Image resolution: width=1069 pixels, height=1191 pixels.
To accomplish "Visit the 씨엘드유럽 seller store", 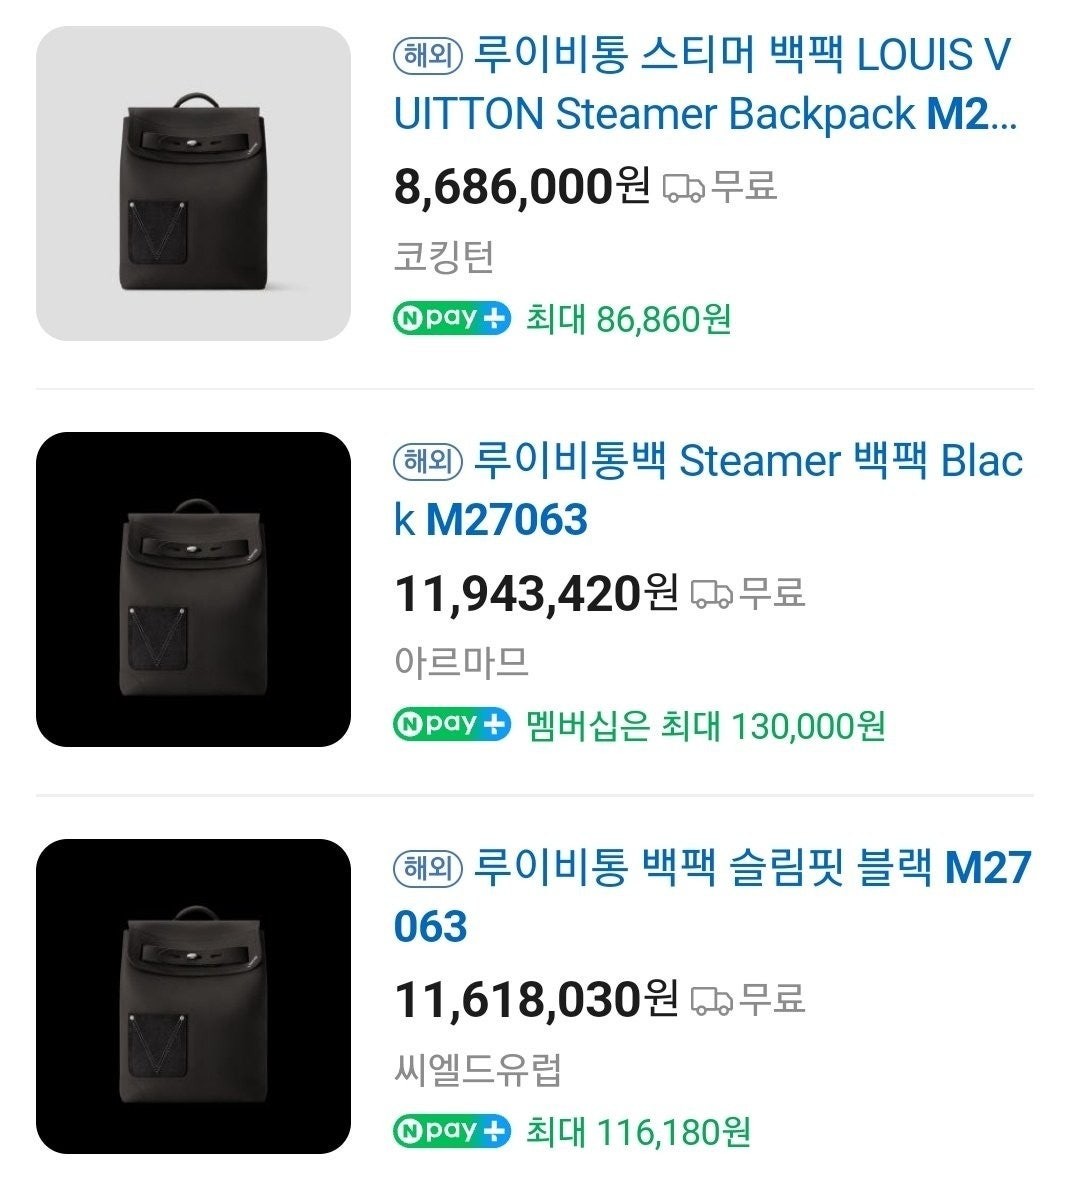I will [x=478, y=1069].
